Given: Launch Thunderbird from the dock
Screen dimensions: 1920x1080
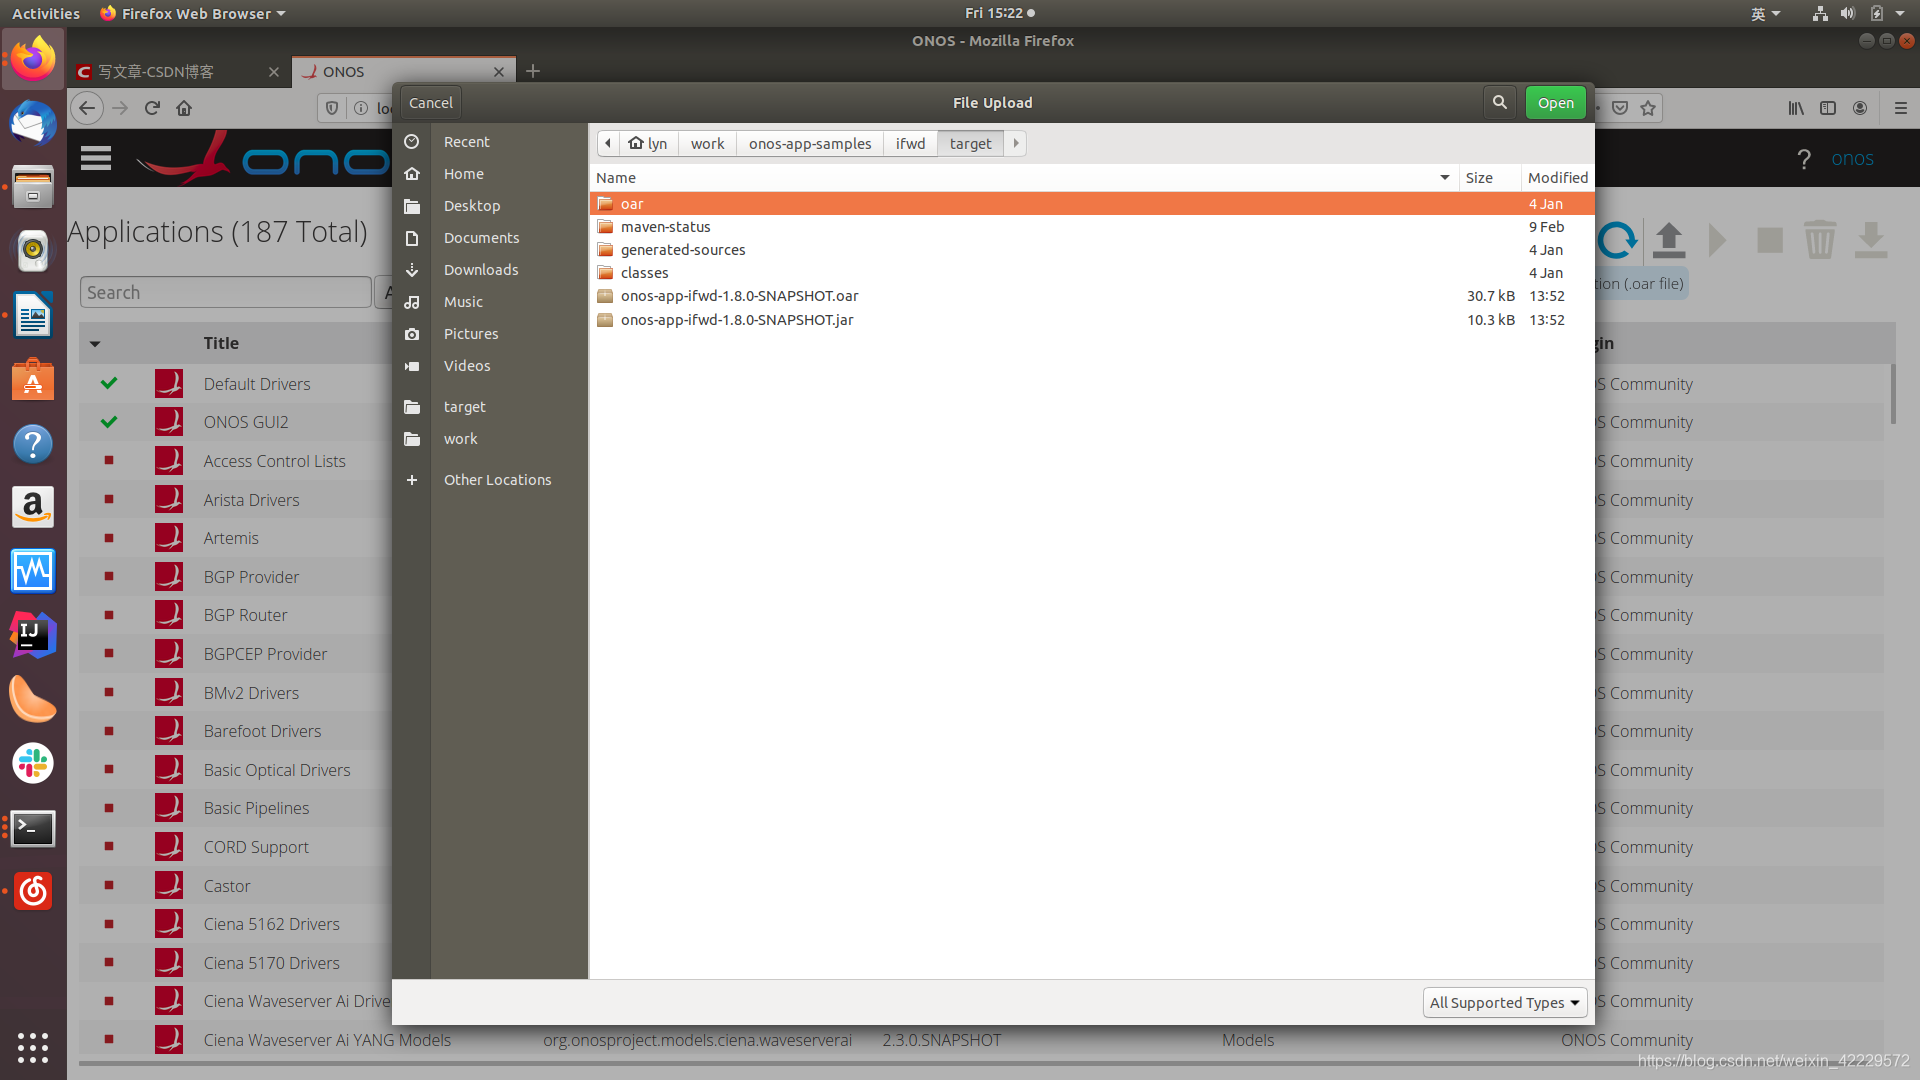Looking at the screenshot, I should (33, 123).
